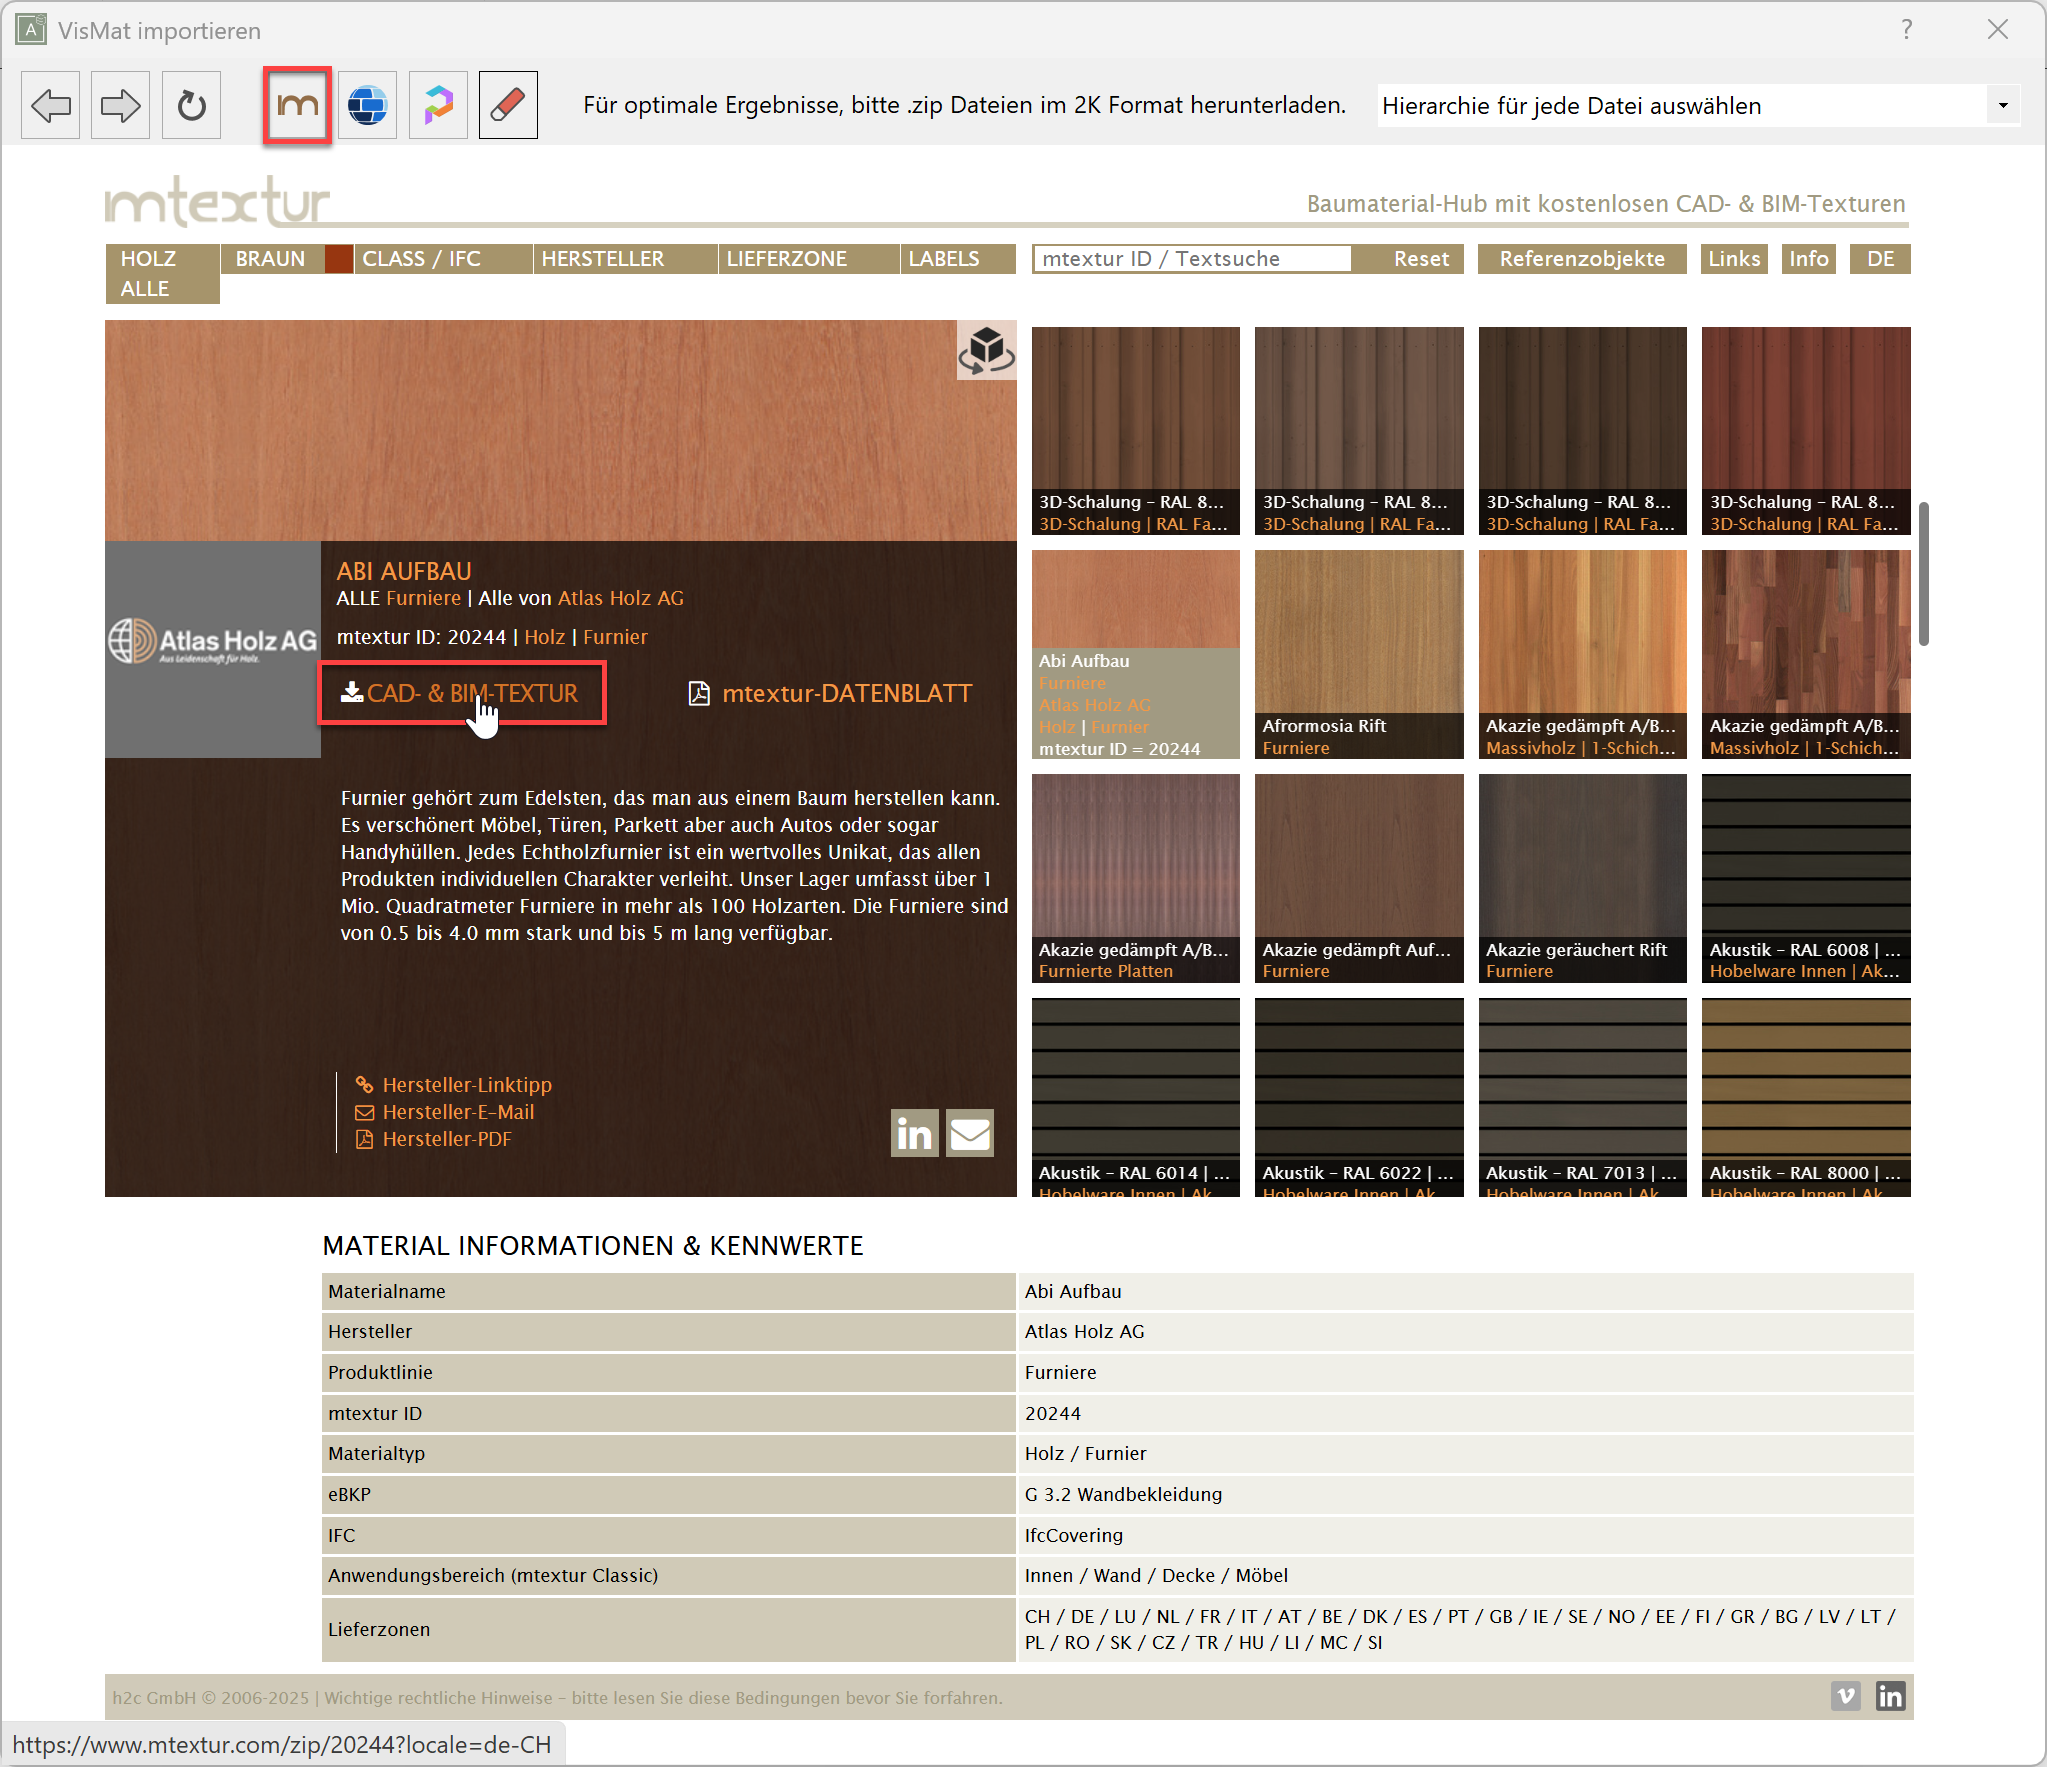Open the blue globe web source icon
Screen dimensions: 2047x1767
pos(367,105)
